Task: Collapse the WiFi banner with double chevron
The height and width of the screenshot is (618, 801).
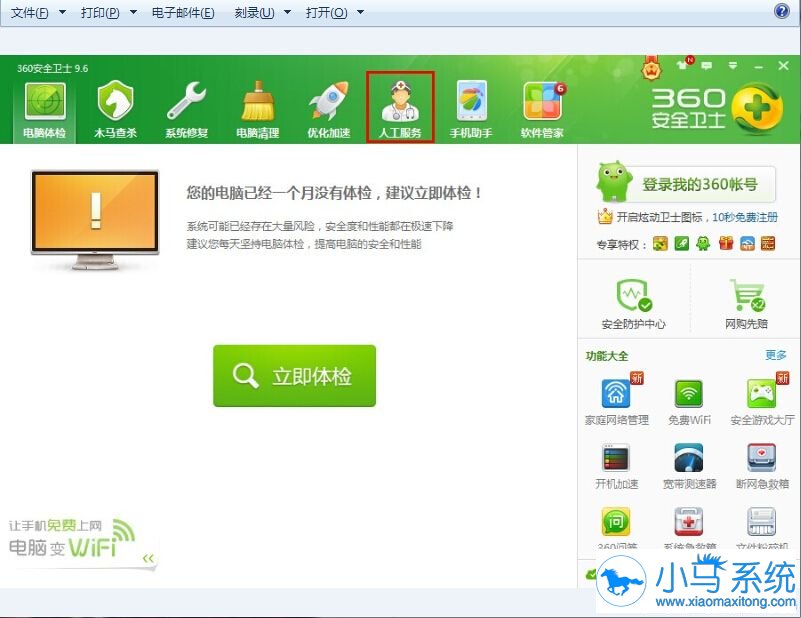Action: 148,558
